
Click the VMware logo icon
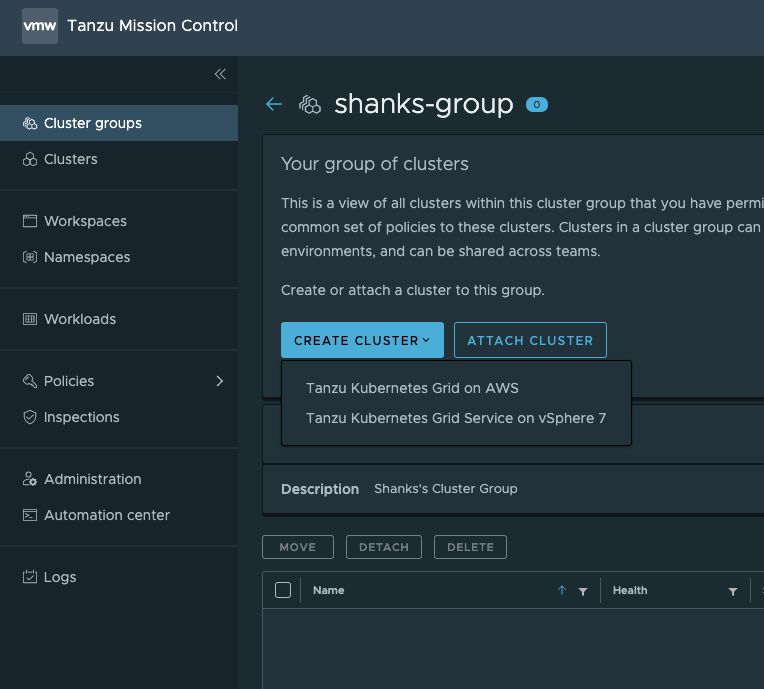pyautogui.click(x=40, y=25)
